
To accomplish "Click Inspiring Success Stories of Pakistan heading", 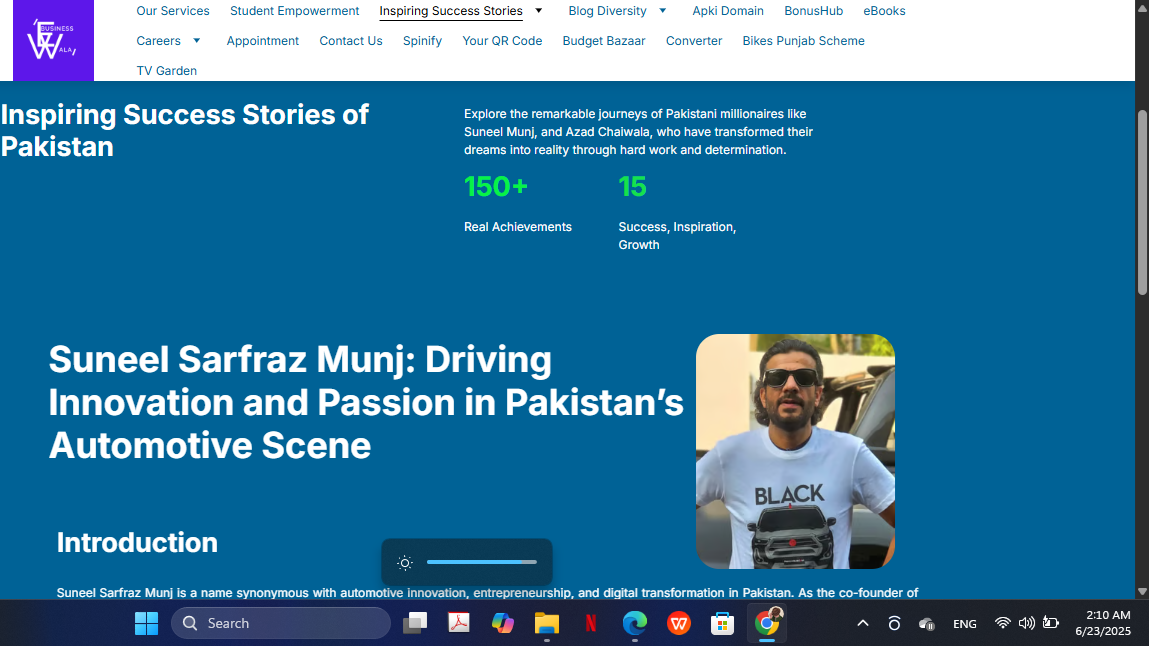I will click(185, 130).
